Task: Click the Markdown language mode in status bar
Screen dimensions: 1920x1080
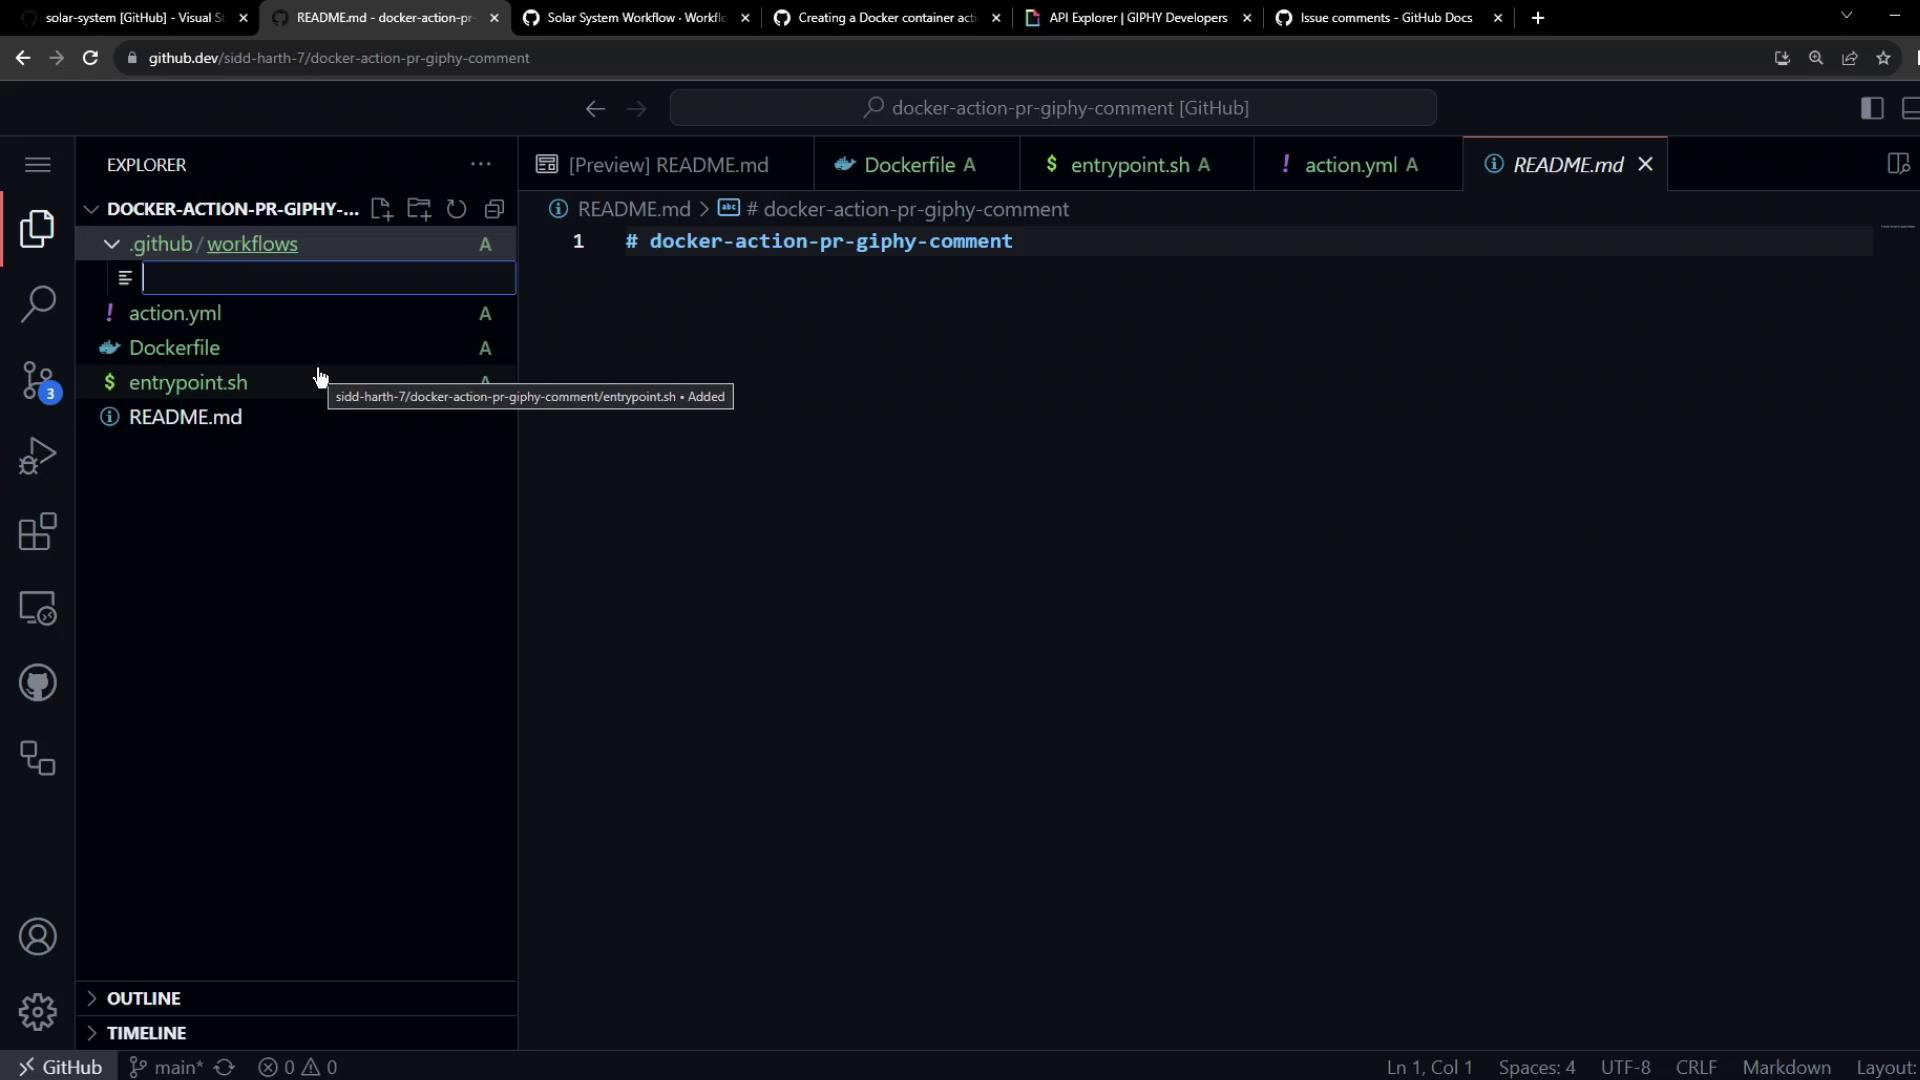Action: (1786, 1067)
